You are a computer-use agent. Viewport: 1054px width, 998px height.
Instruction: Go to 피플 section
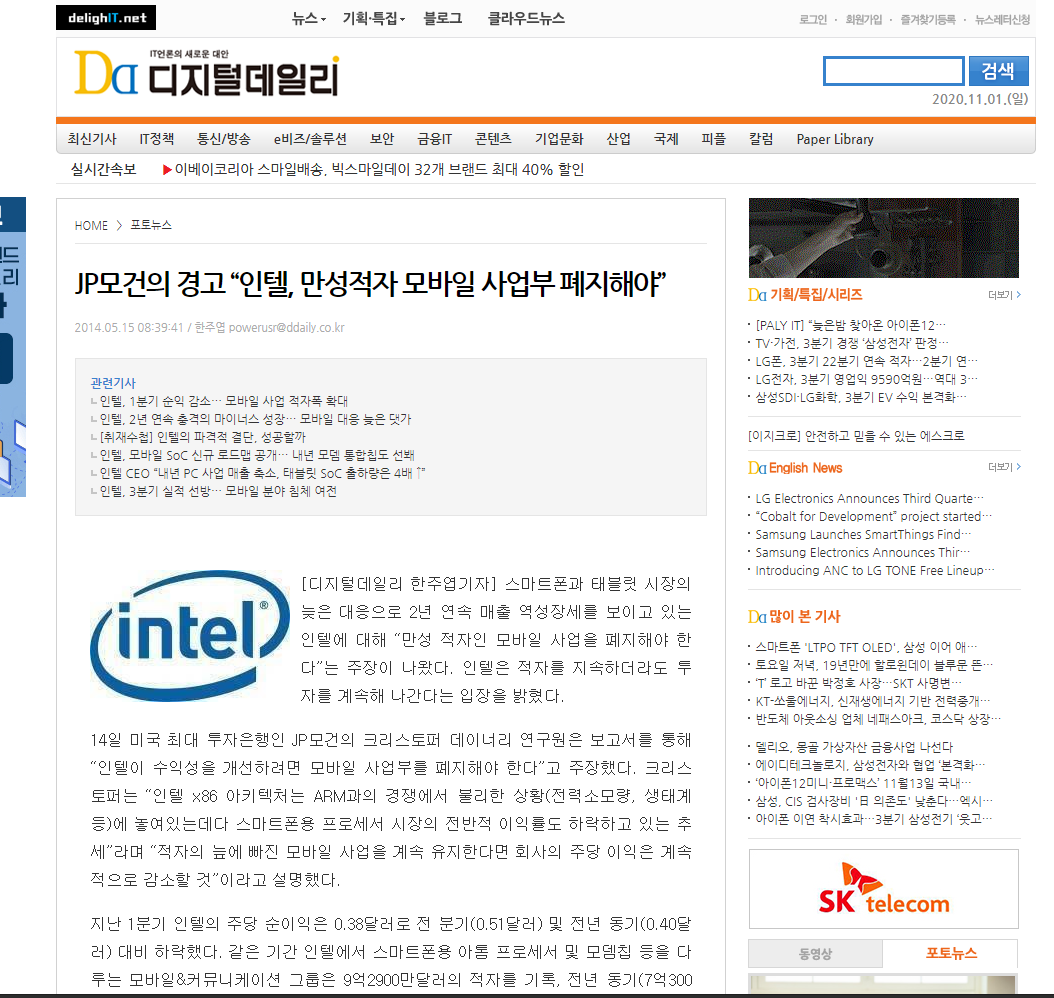(714, 139)
